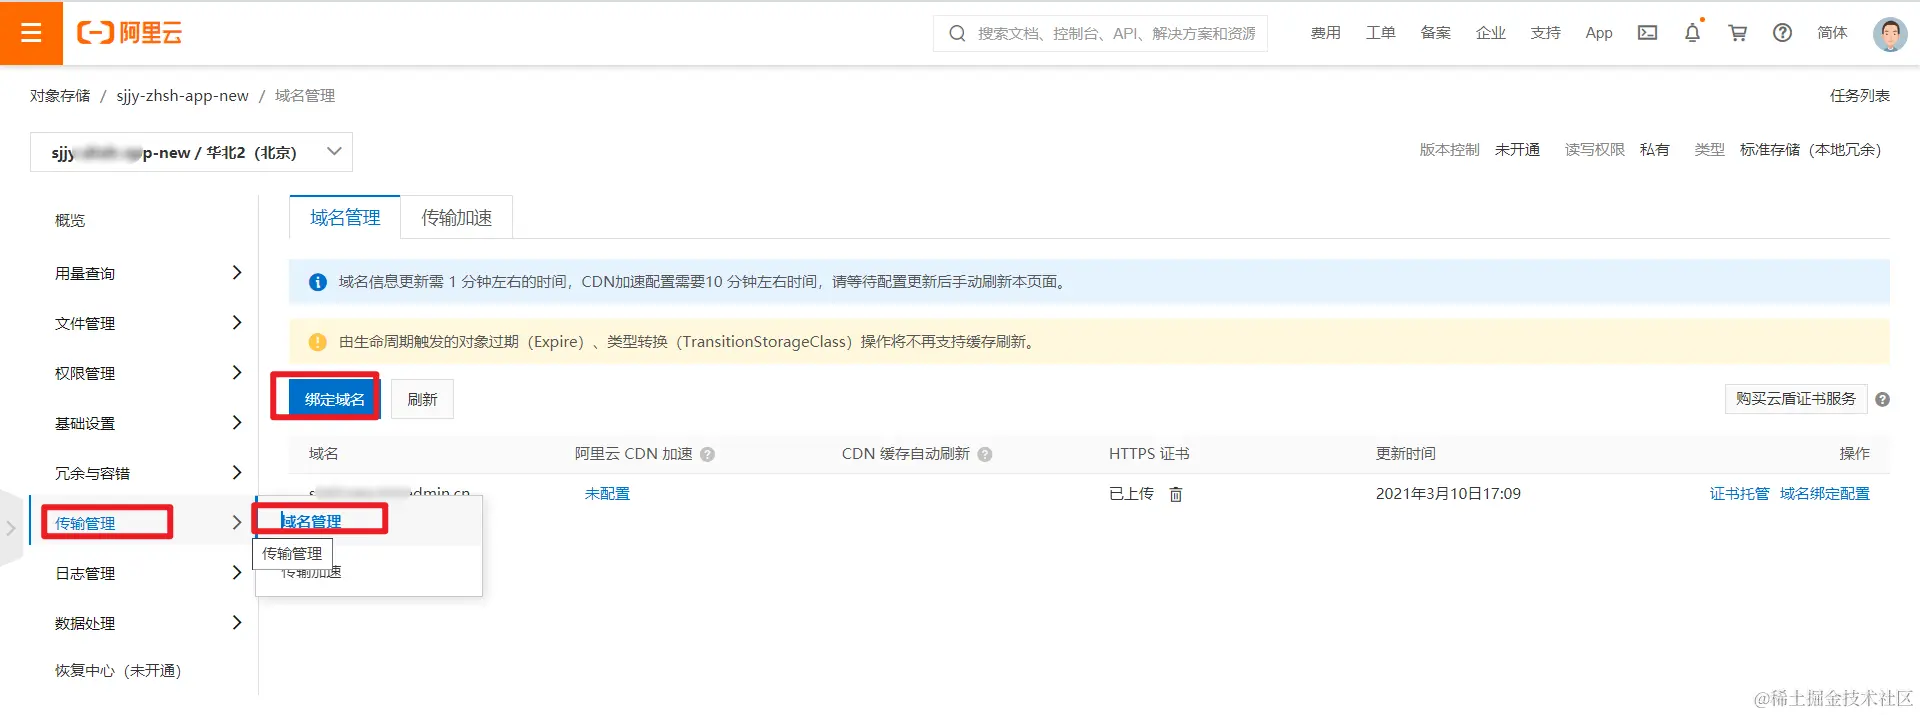
Task: Open the 工单 menu in header
Action: tap(1380, 33)
